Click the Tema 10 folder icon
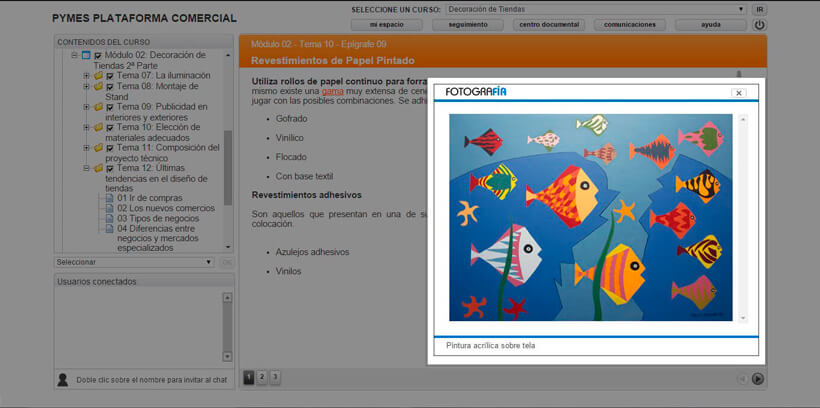The image size is (820, 408). point(98,127)
